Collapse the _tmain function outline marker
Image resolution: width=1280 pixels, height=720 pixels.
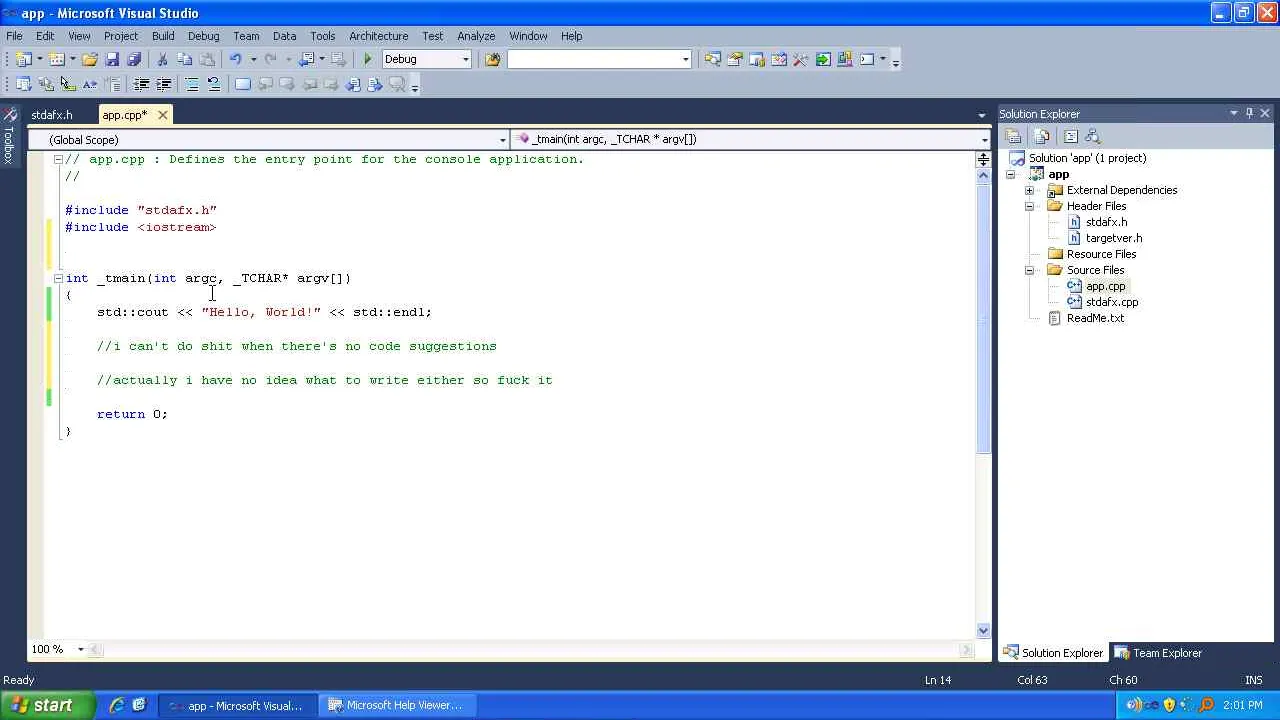click(x=58, y=278)
